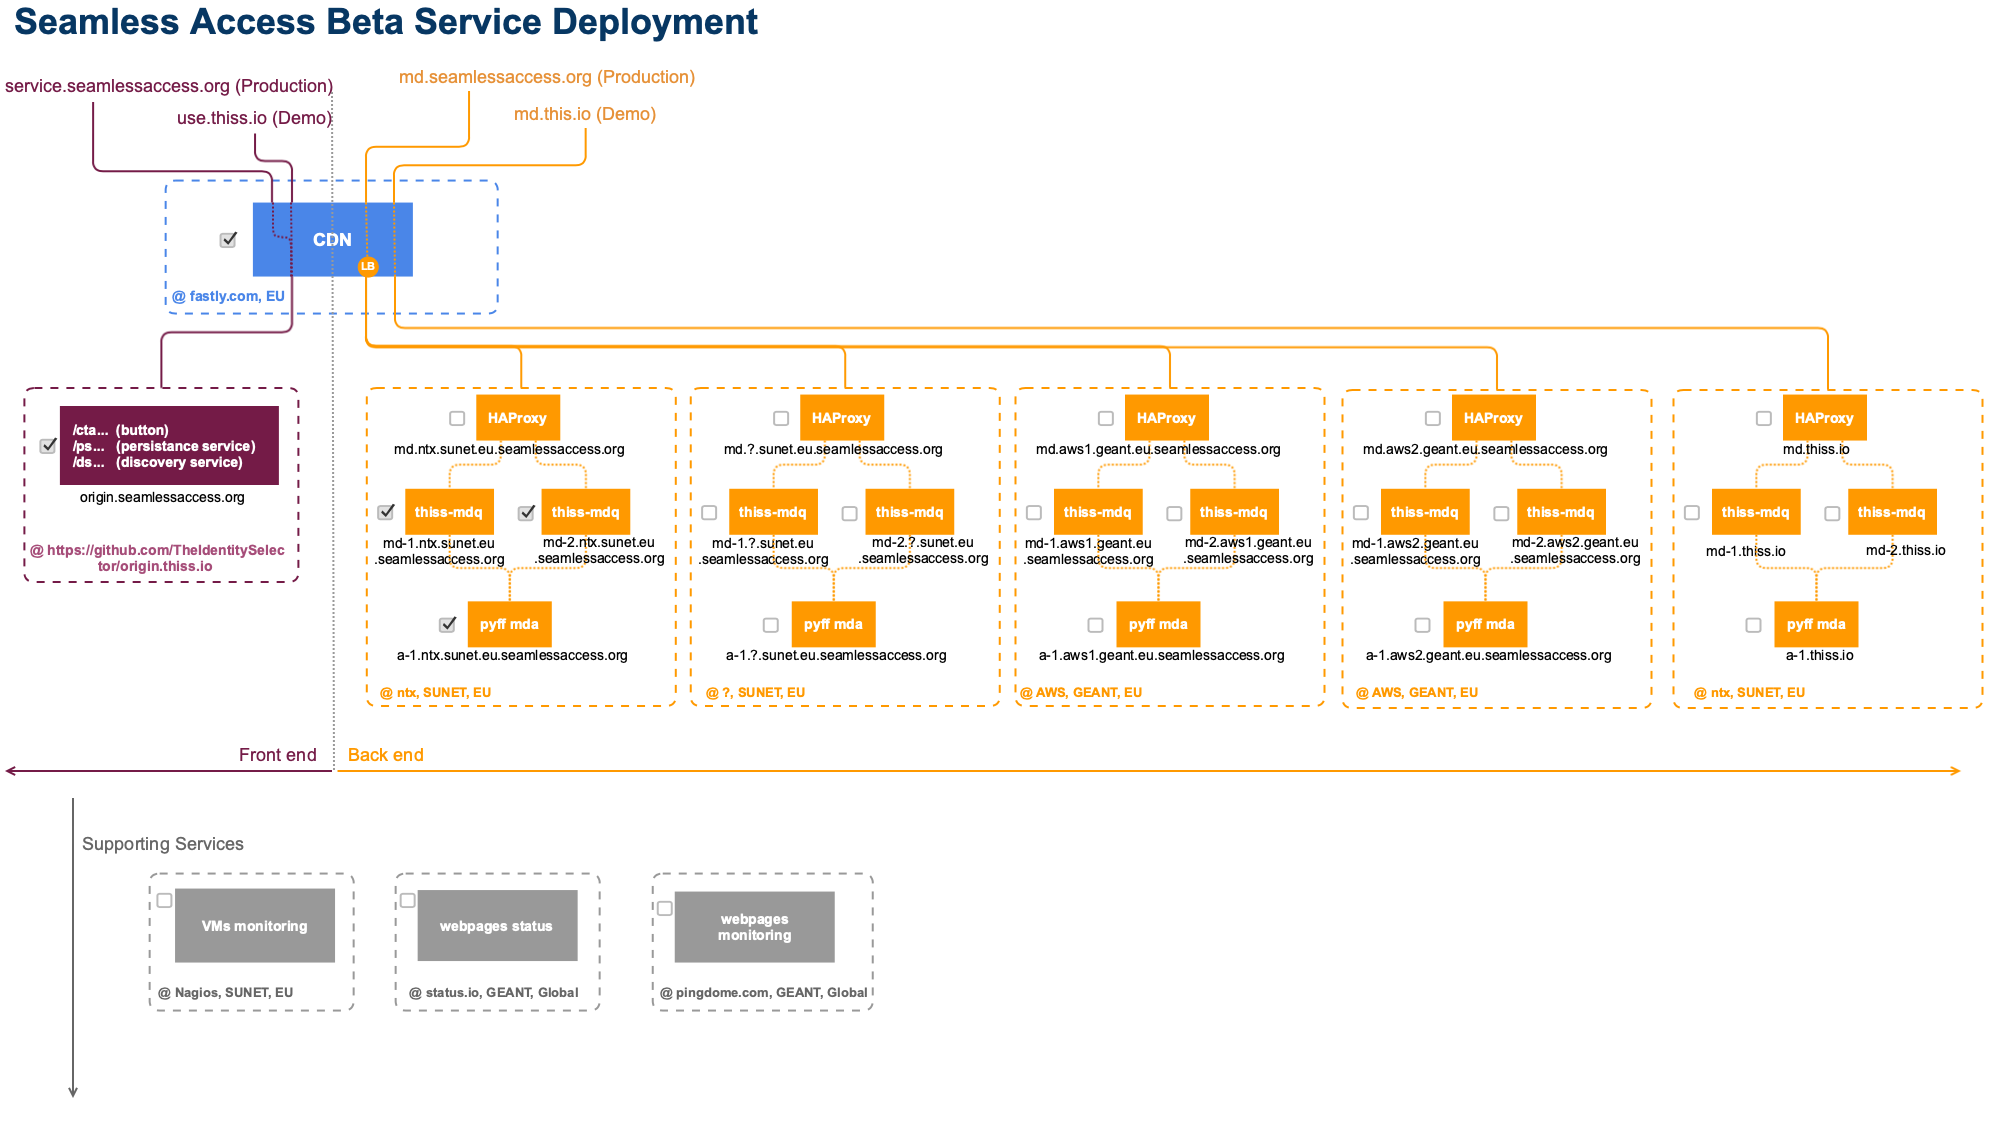Select thiss-mdq box md-2.thiss.io
This screenshot has height=1148, width=2011.
[x=1892, y=512]
